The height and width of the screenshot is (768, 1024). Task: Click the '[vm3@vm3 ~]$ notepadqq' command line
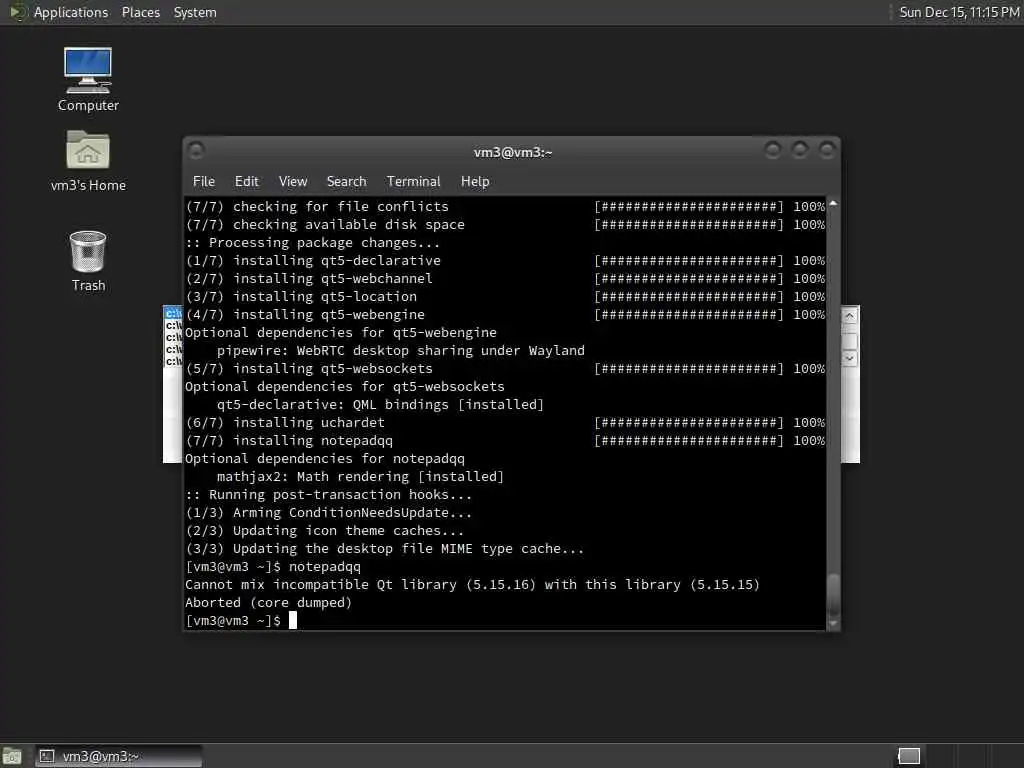coord(273,567)
